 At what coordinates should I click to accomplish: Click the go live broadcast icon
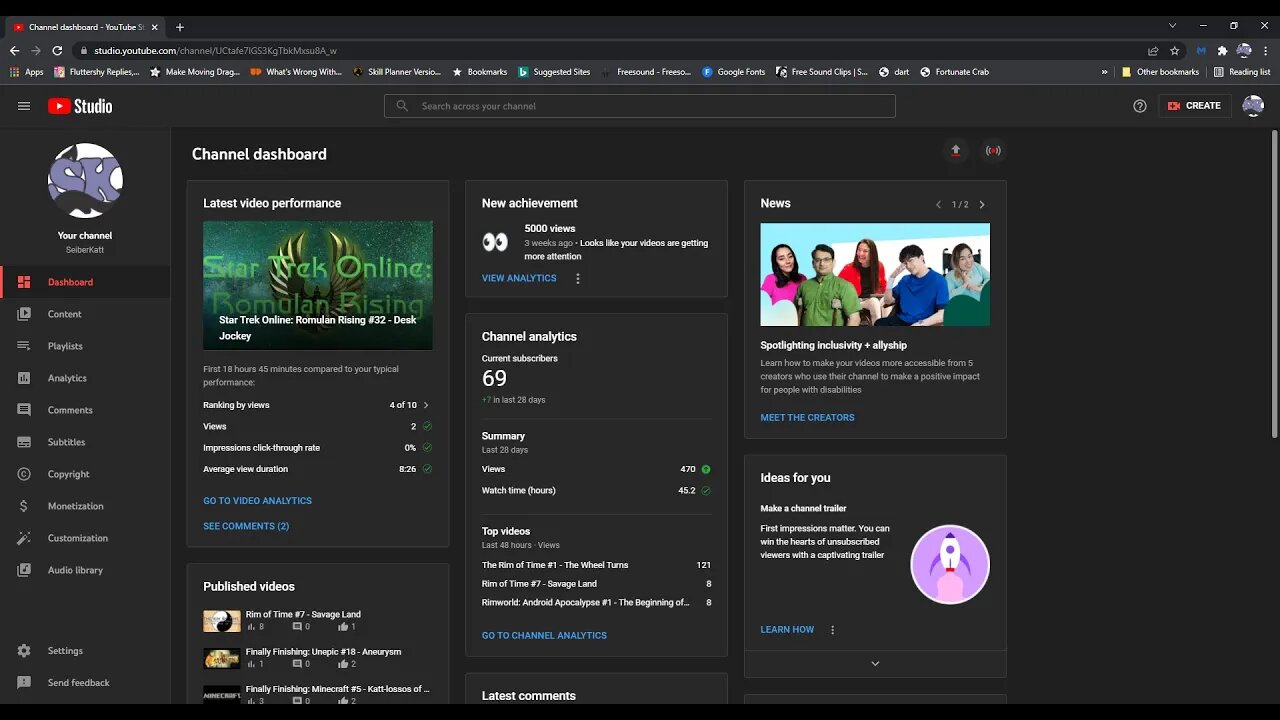point(993,151)
